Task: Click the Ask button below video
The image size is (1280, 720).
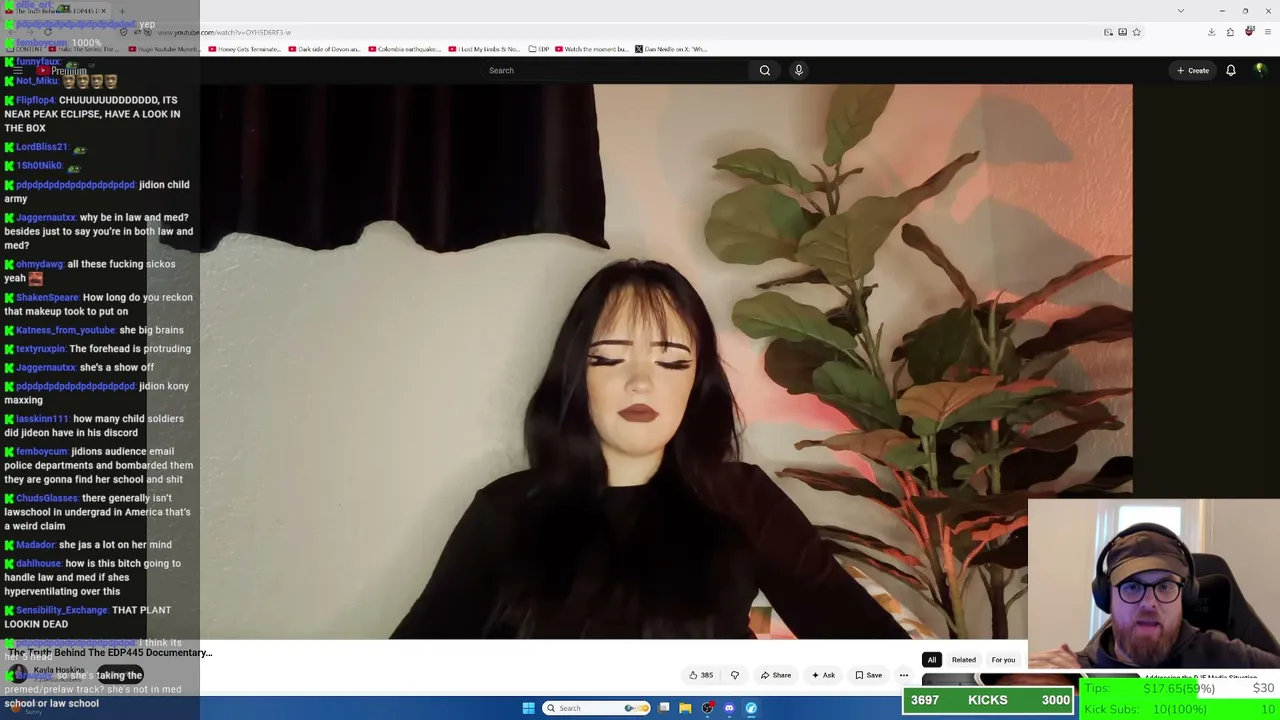Action: point(823,675)
